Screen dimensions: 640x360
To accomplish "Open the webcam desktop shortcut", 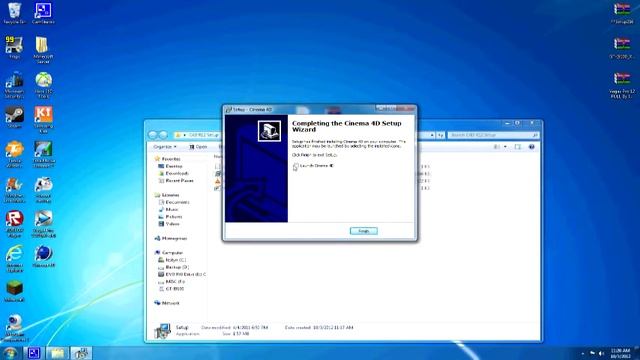I will 14,328.
